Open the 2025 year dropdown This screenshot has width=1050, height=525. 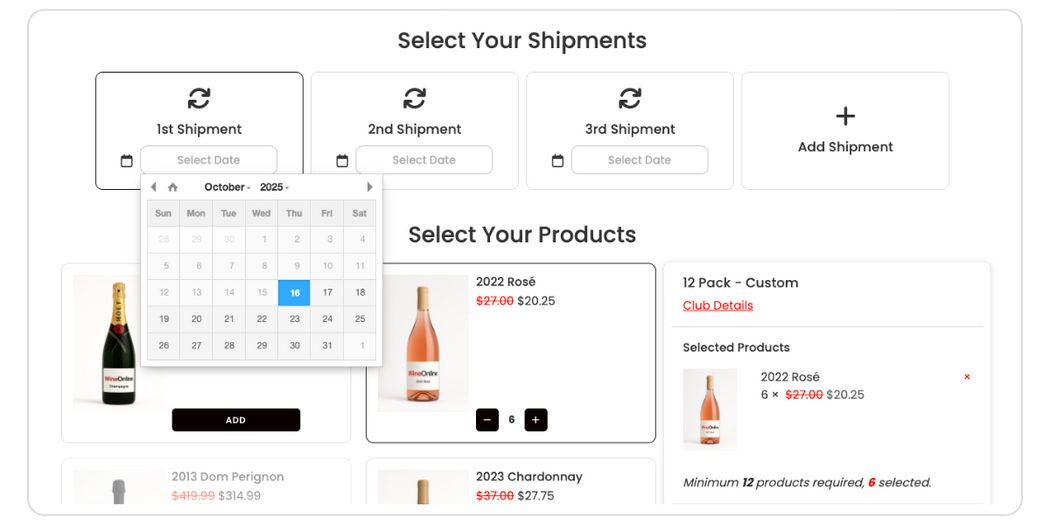pyautogui.click(x=274, y=187)
